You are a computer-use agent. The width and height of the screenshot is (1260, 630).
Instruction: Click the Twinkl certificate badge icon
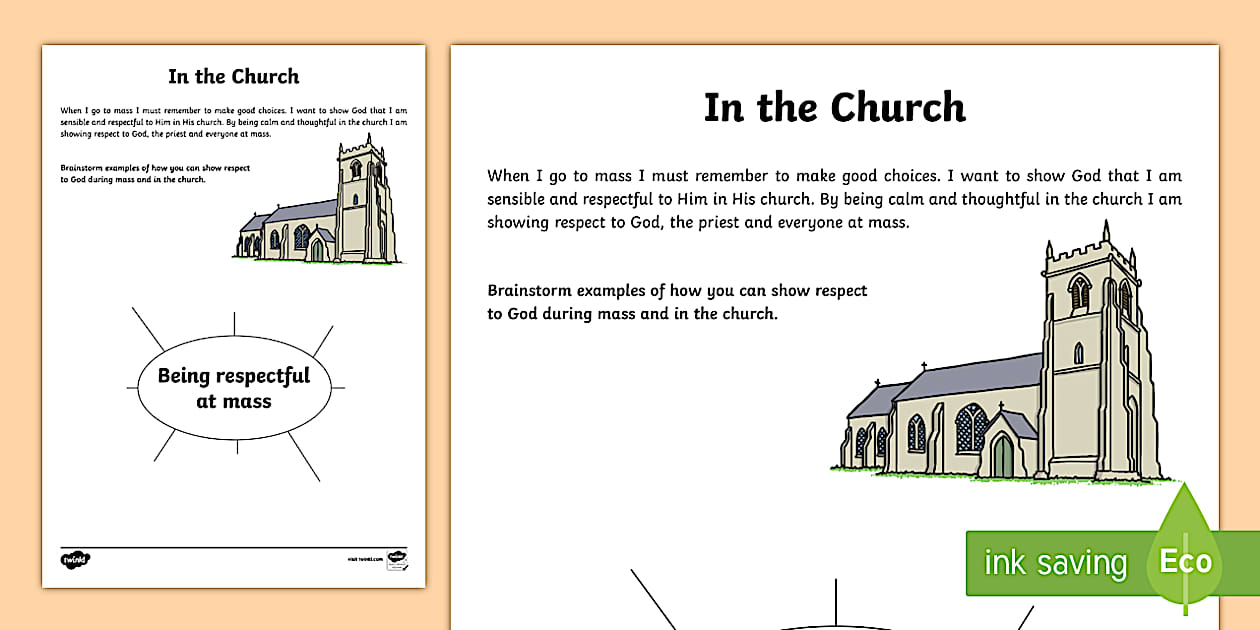[399, 561]
